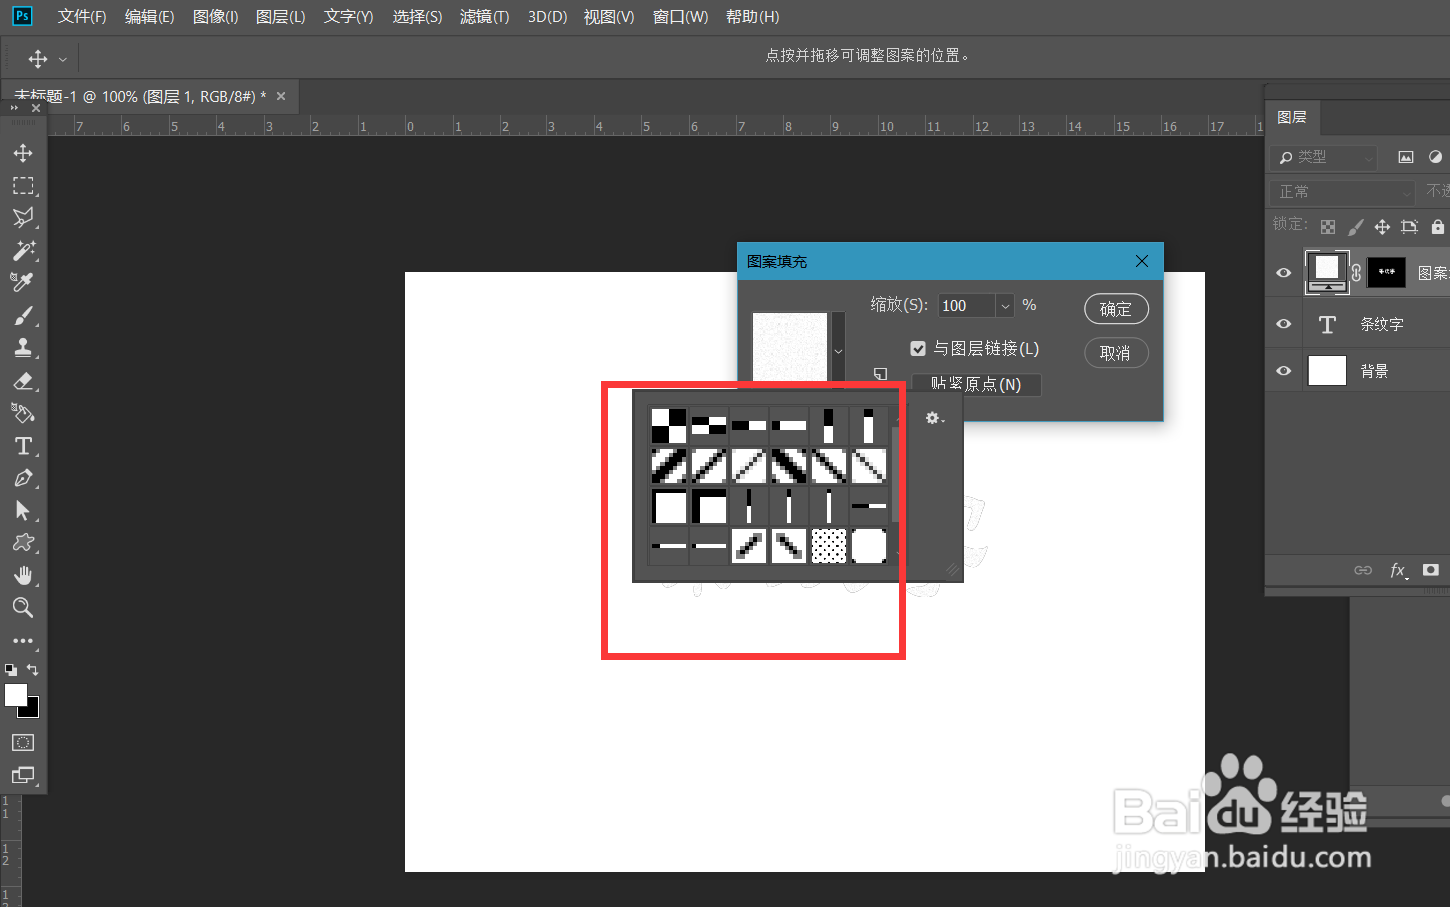The height and width of the screenshot is (907, 1450).
Task: Select the Horizontal Type tool
Action: 23,446
